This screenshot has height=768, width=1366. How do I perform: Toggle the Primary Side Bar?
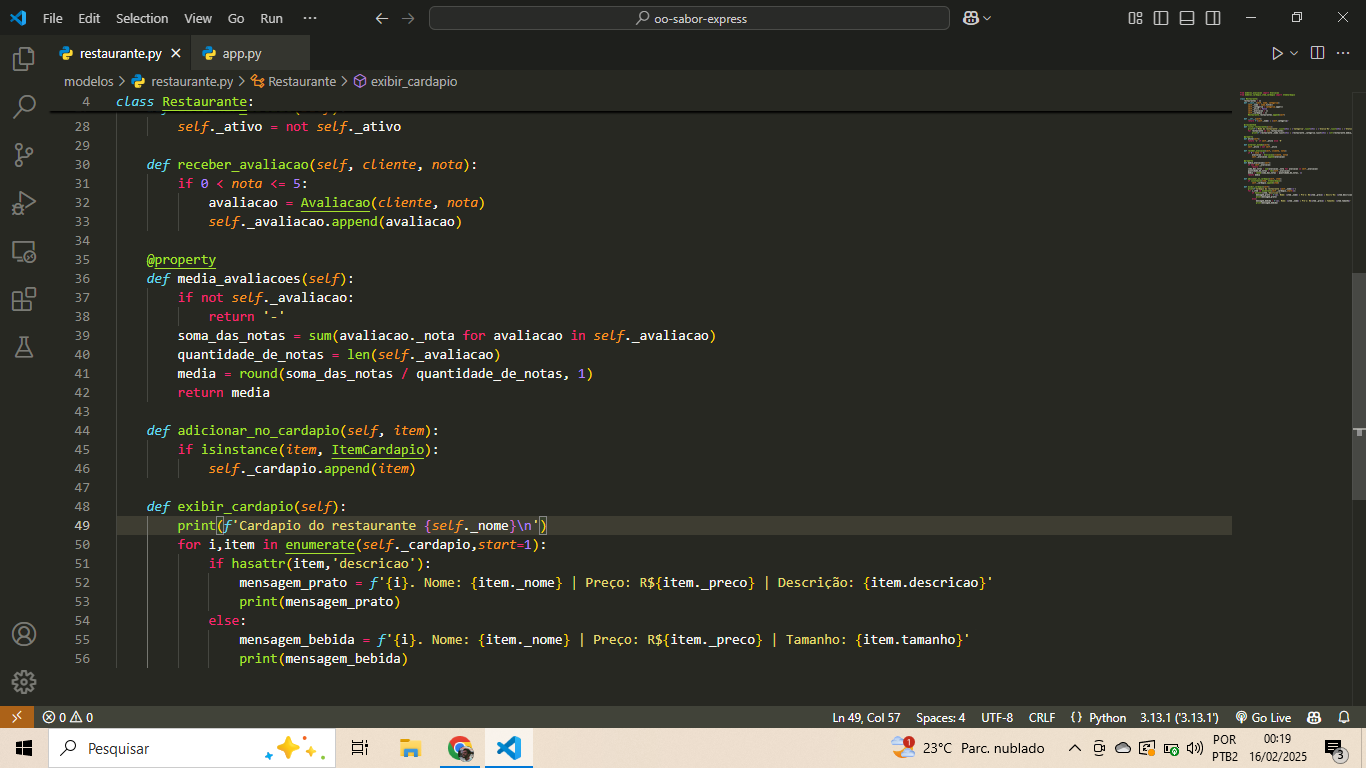[x=1161, y=18]
